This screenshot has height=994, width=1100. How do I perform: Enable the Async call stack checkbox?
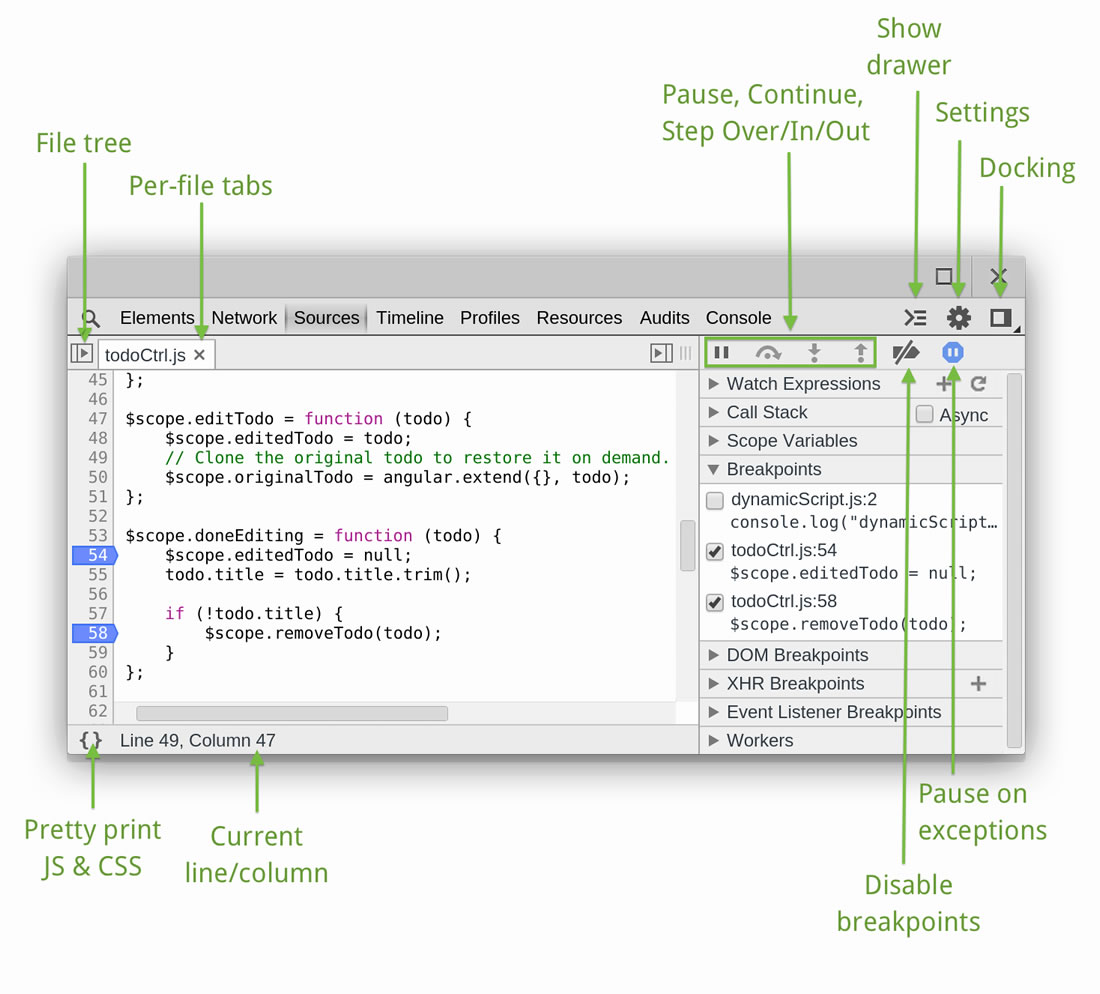925,414
